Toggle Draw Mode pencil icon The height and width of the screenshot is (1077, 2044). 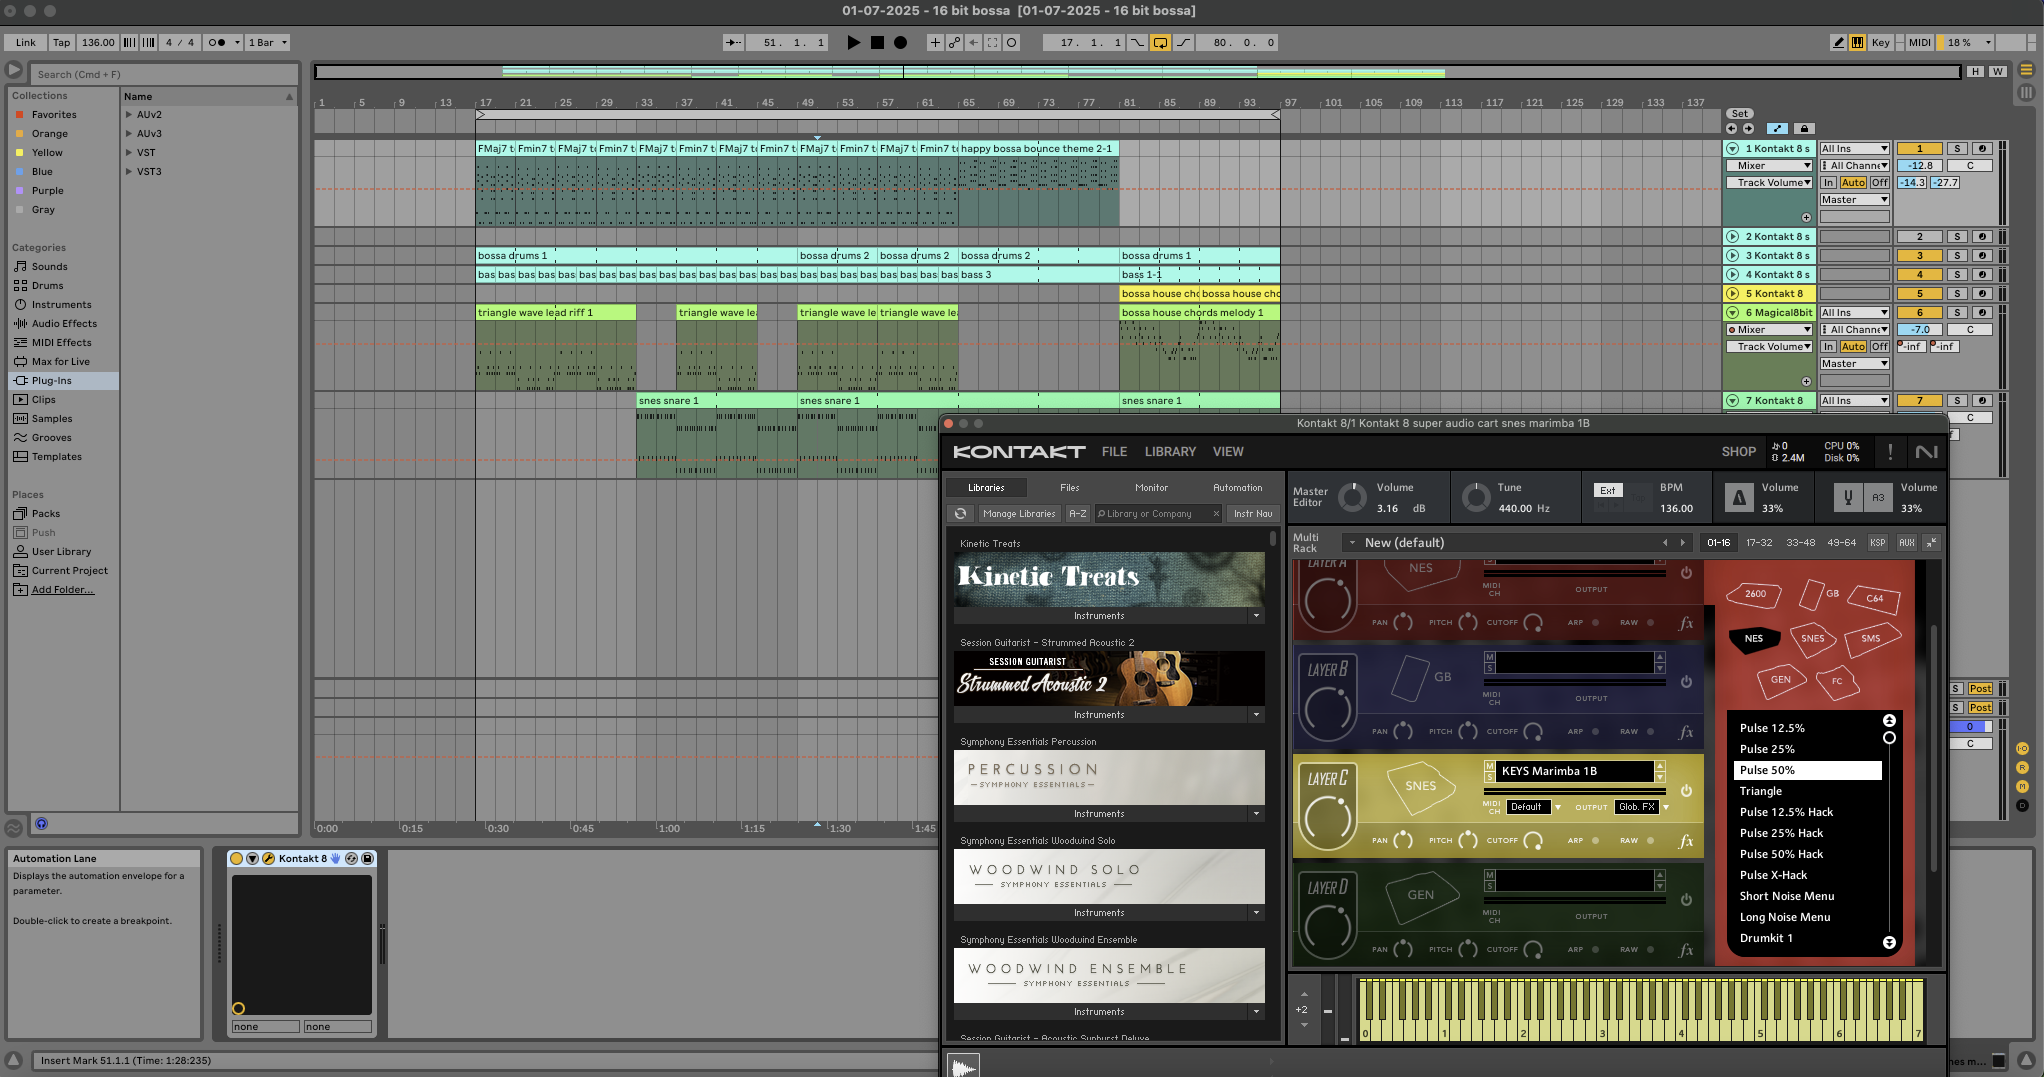(1838, 43)
